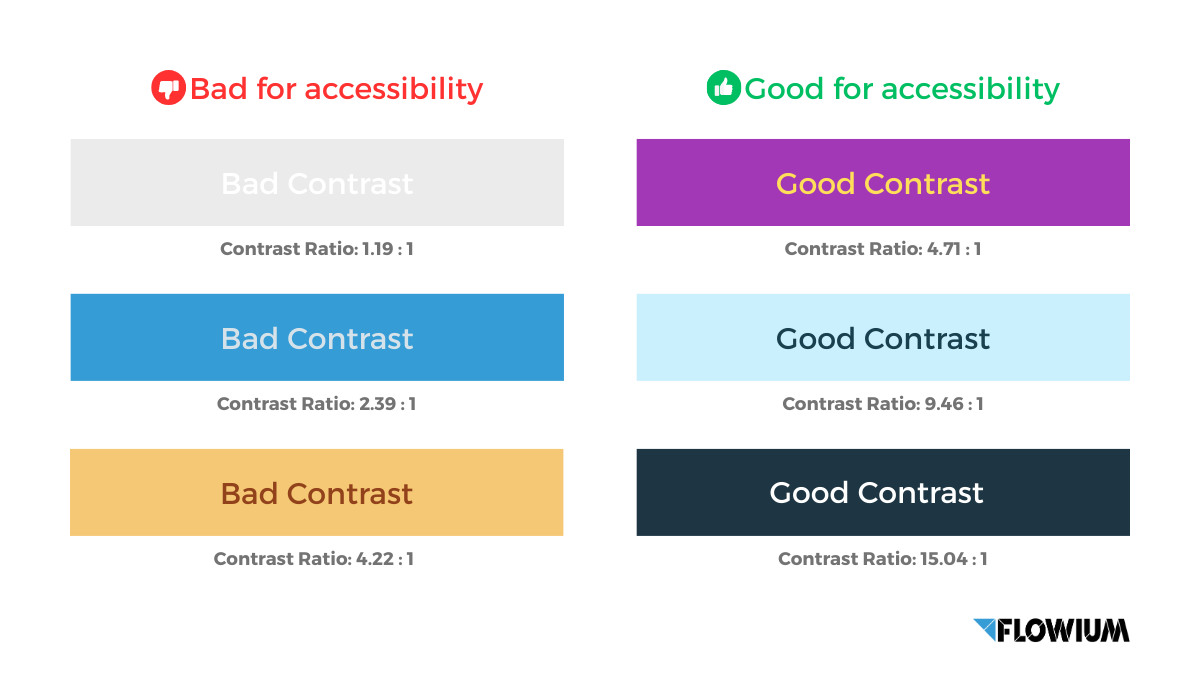Click the 'Contrast Ratio: 4.71 : 1' label
Viewport: 1200px width, 700px height.
pyautogui.click(x=883, y=249)
